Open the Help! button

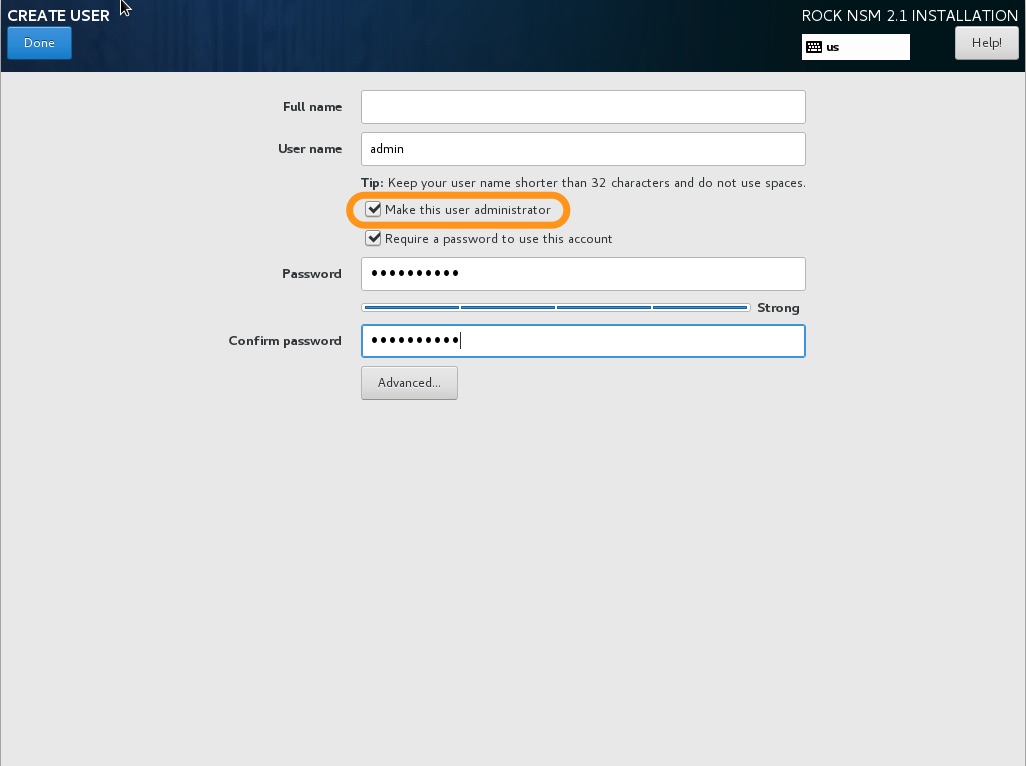click(986, 43)
